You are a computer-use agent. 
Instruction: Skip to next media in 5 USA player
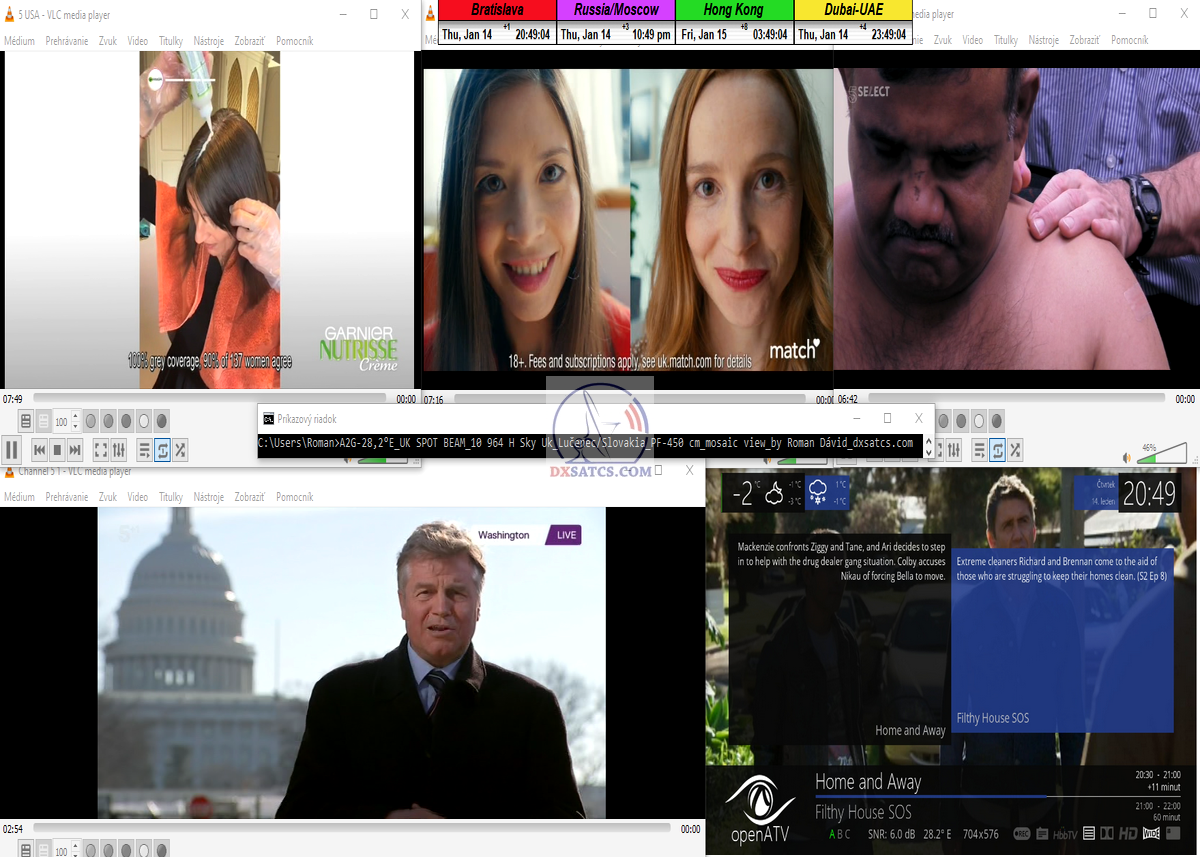click(75, 450)
